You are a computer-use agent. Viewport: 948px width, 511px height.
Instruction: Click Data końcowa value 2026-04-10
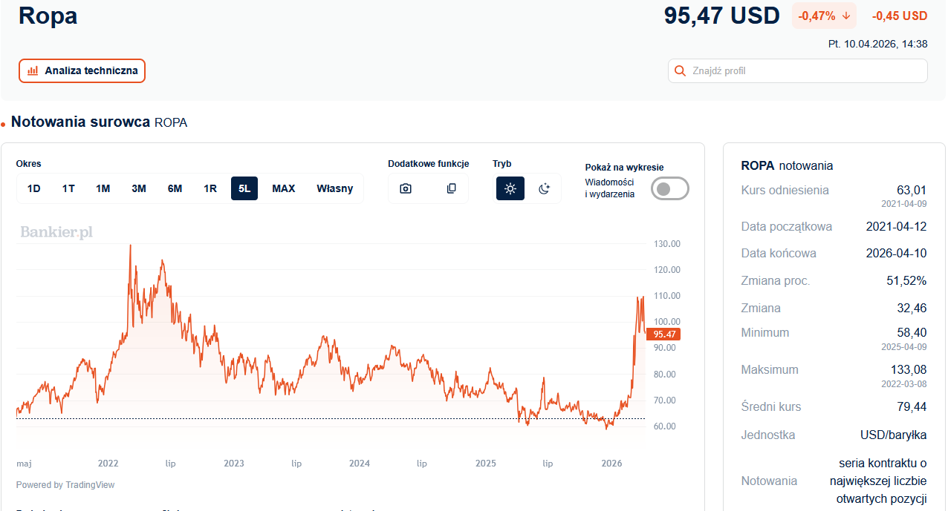click(896, 253)
